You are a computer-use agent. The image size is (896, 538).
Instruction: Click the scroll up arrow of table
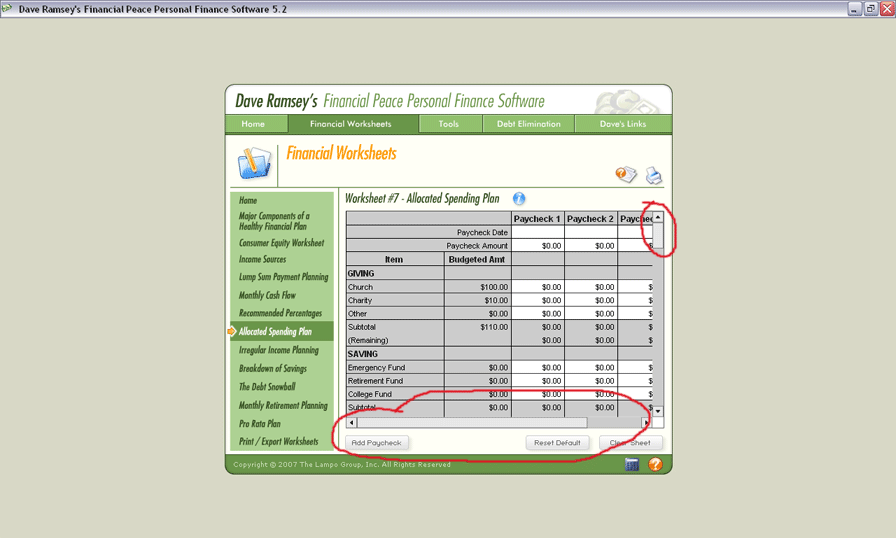click(x=658, y=217)
